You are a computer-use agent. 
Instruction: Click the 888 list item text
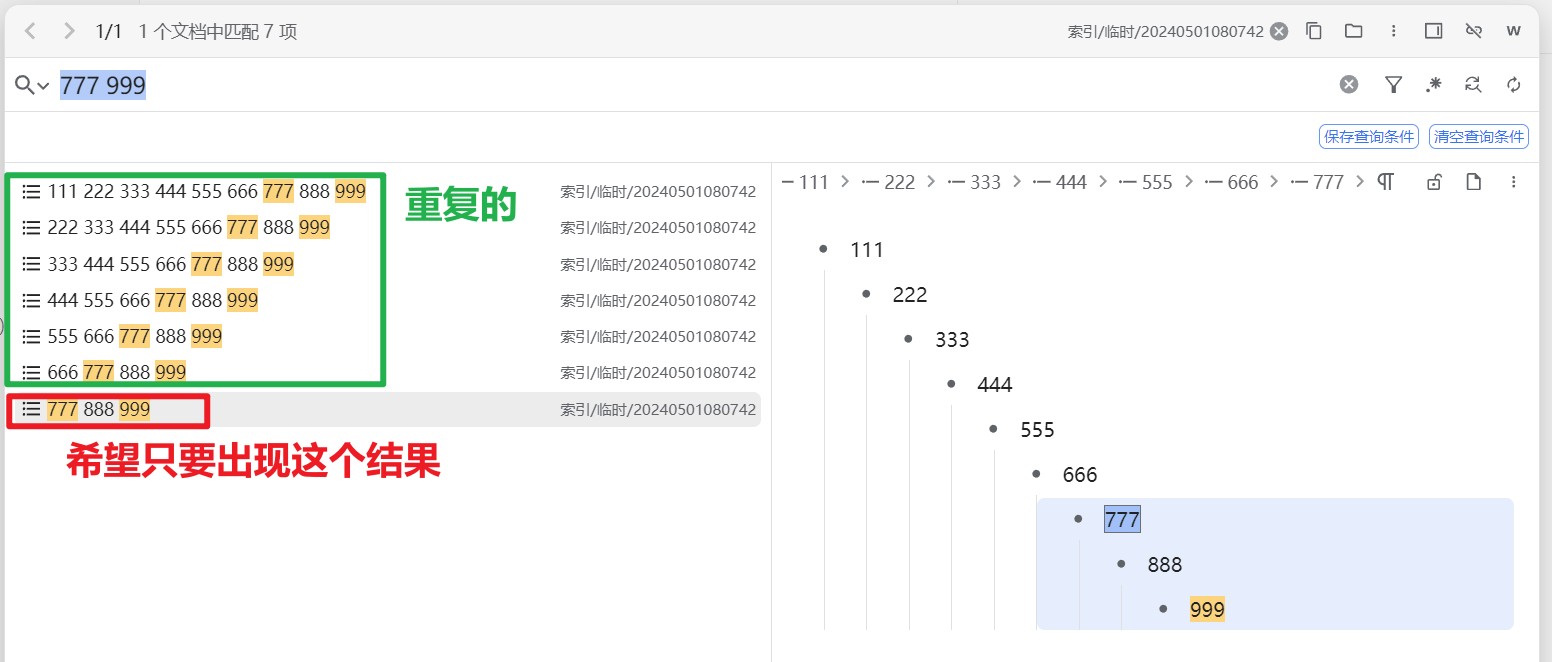(x=1165, y=565)
